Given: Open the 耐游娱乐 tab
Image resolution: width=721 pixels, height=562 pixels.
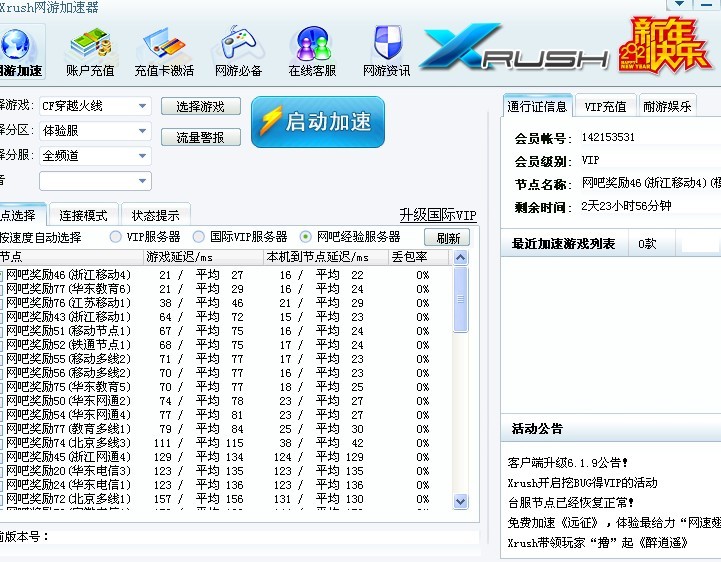Looking at the screenshot, I should [x=667, y=106].
